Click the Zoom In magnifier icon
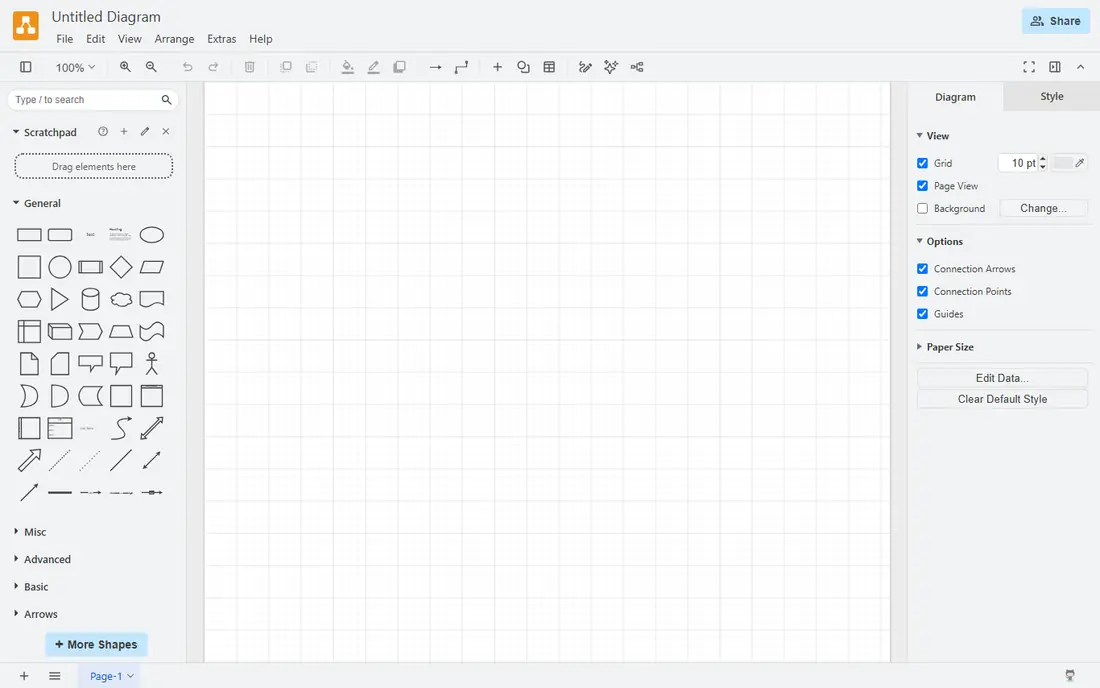This screenshot has height=688, width=1100. pos(125,67)
